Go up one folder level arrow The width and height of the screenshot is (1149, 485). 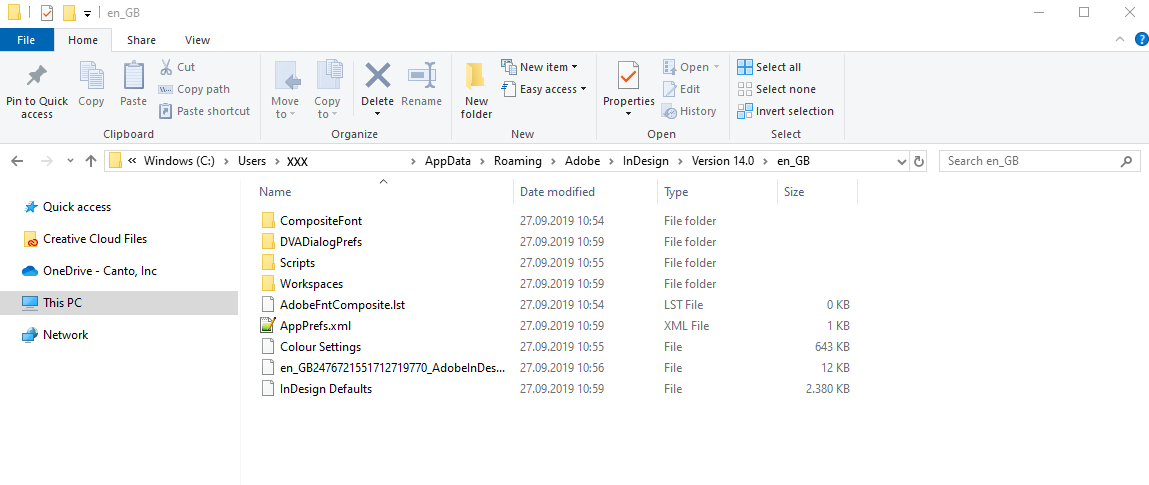(x=91, y=161)
